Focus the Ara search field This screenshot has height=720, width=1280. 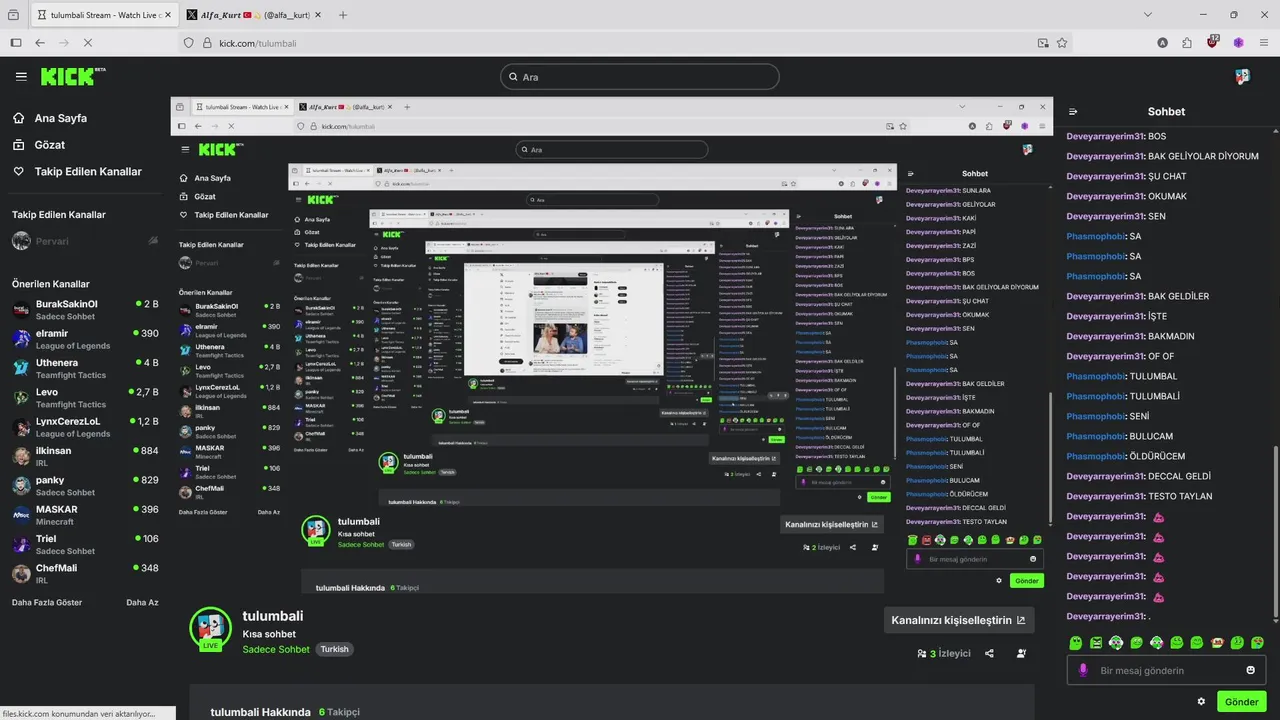coord(640,77)
